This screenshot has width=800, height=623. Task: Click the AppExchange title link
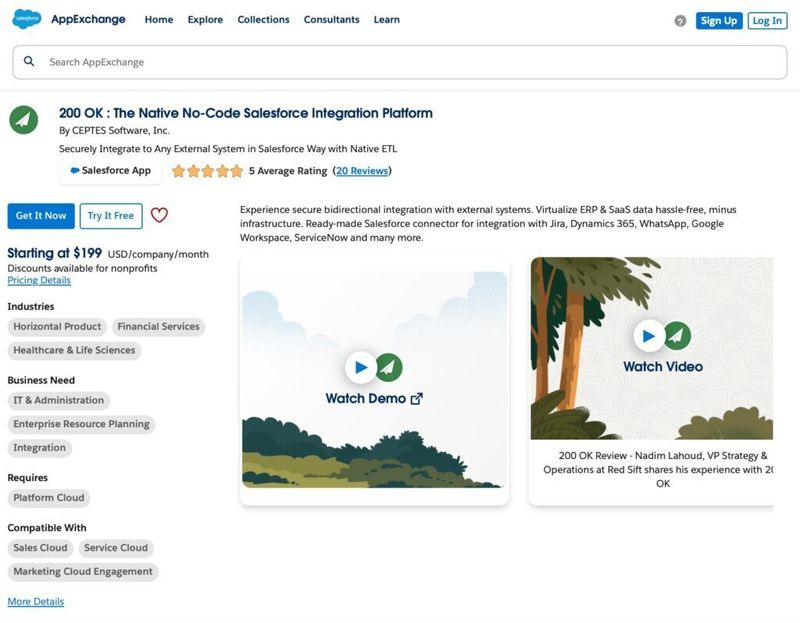[88, 19]
